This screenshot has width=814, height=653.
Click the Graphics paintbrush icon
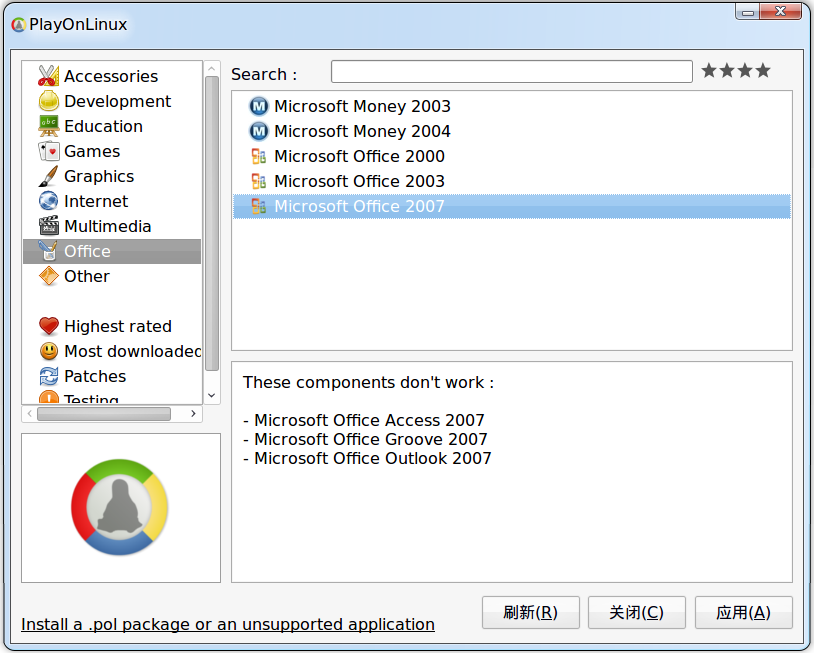tap(48, 176)
